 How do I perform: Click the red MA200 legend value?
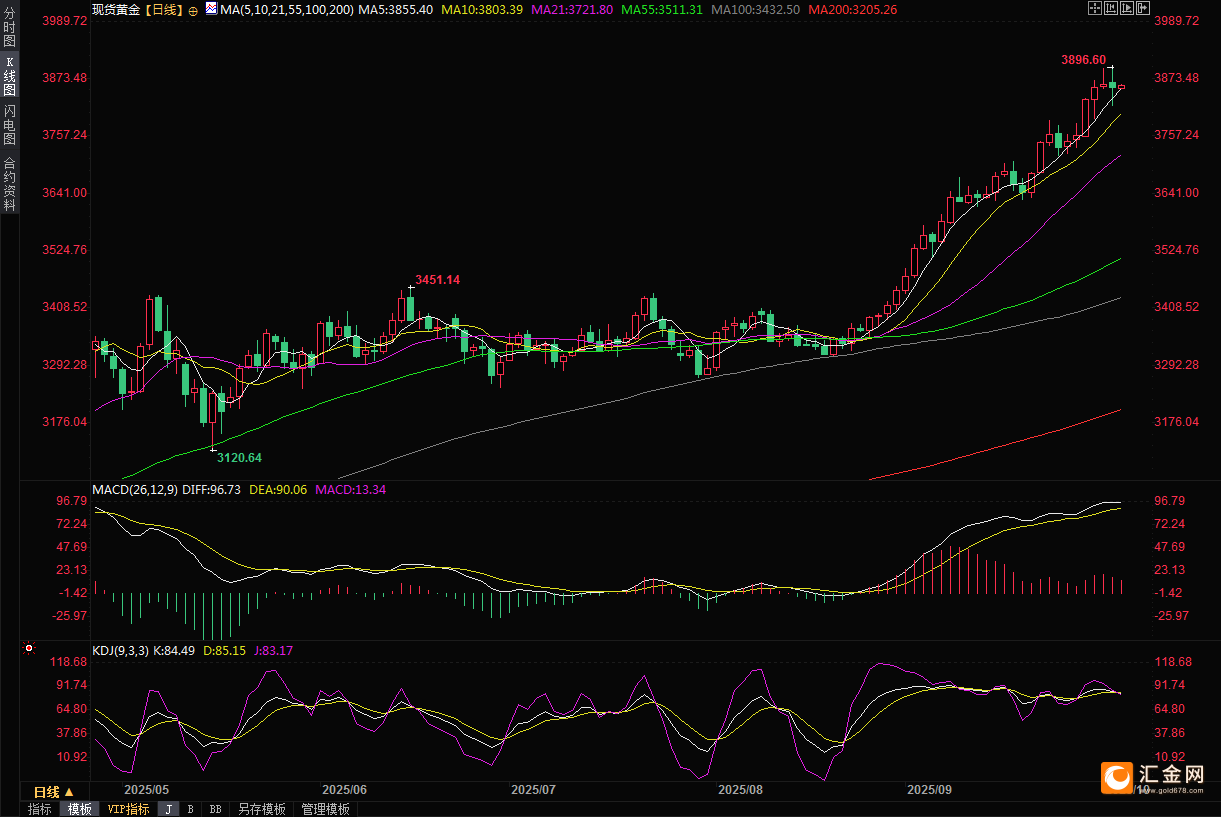tap(852, 9)
